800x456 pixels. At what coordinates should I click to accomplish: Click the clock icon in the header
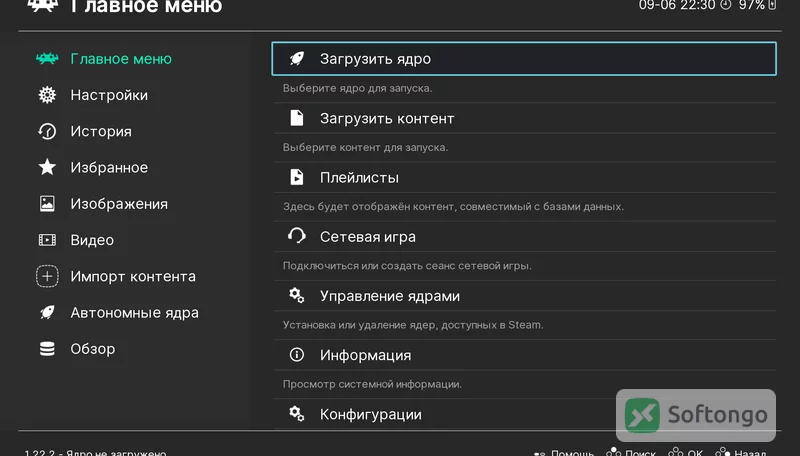click(726, 5)
